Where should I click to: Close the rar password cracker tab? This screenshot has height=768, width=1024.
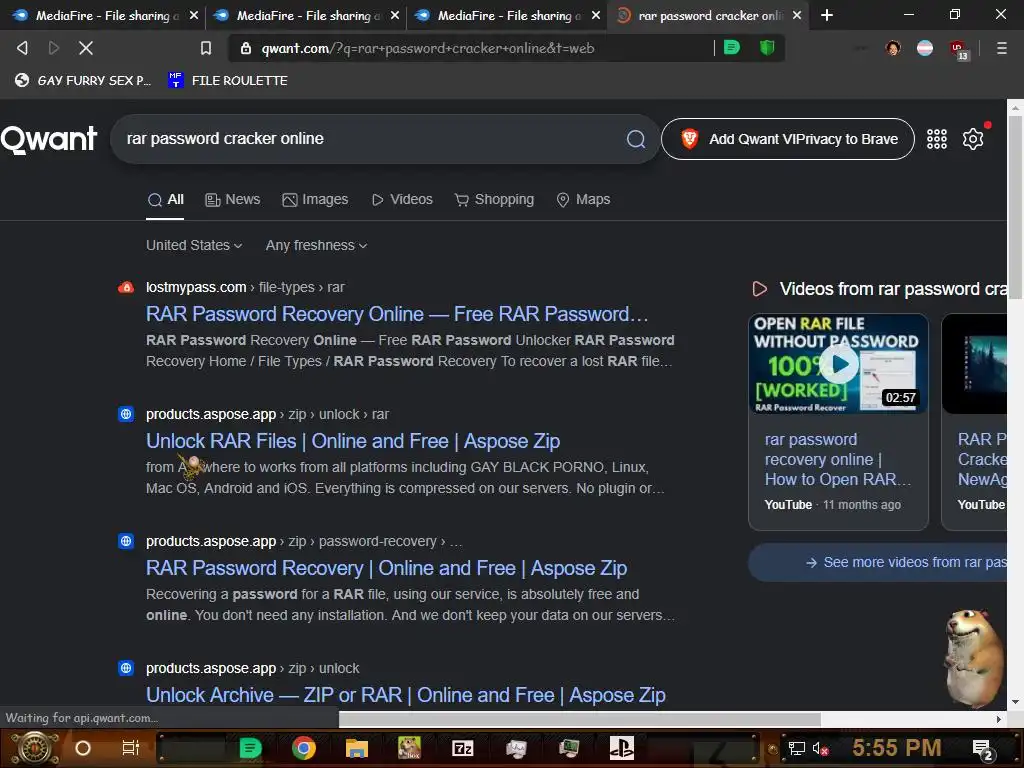[797, 15]
